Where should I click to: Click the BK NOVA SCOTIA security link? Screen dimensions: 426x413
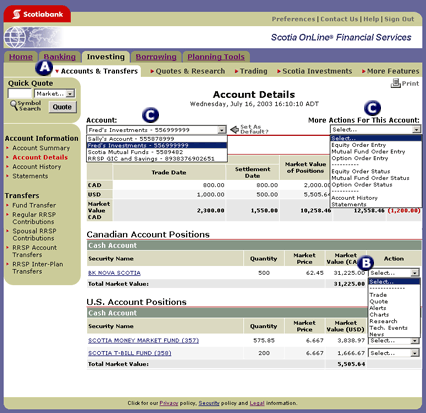pos(114,273)
